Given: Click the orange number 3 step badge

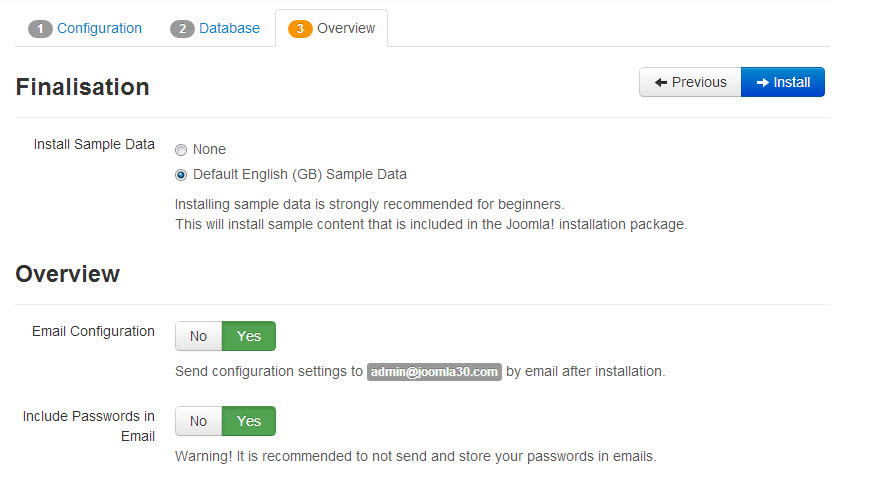Looking at the screenshot, I should (300, 29).
